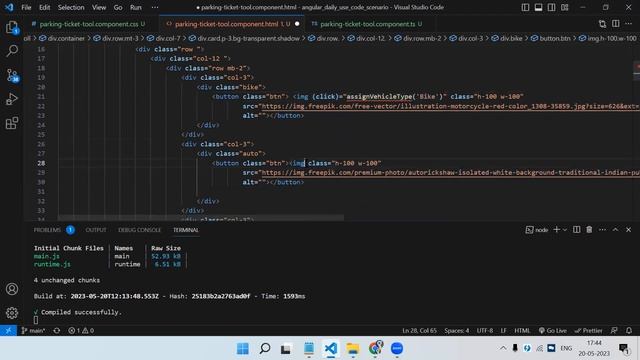Open the Go menu

pos(118,7)
